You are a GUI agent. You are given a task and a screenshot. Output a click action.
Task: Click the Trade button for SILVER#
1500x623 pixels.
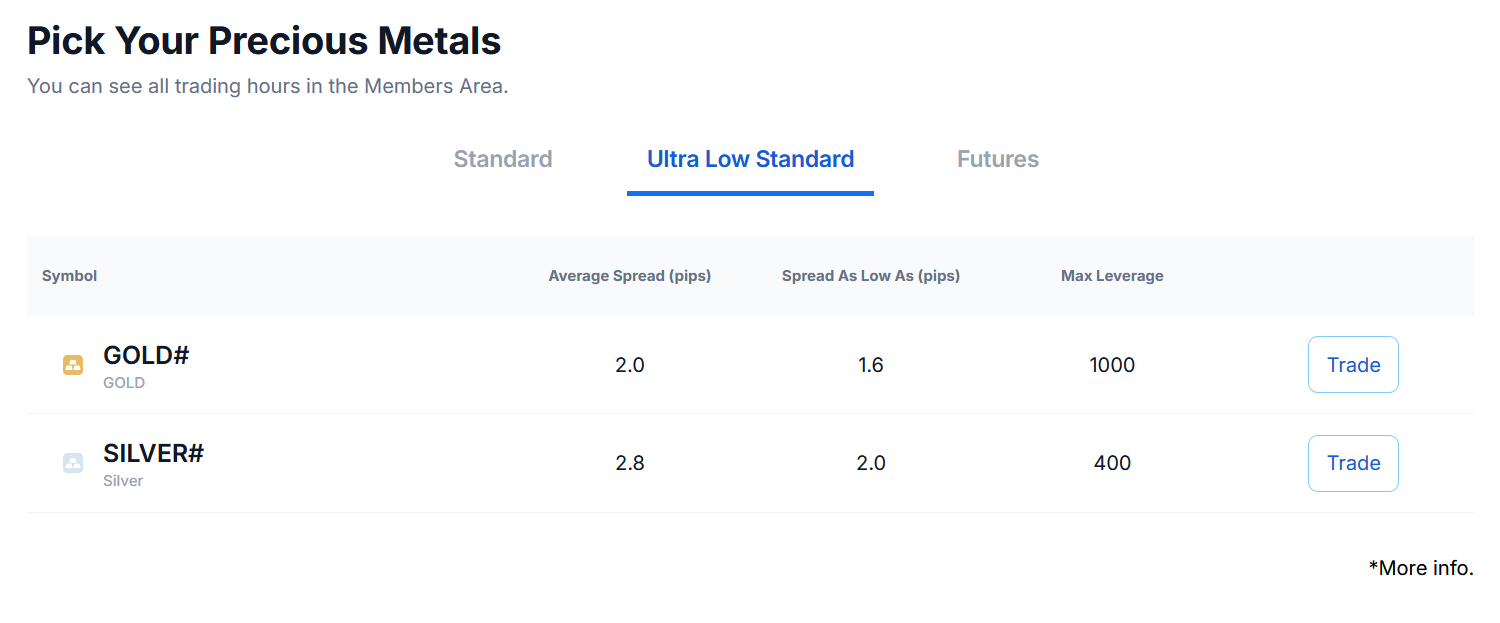pyautogui.click(x=1353, y=463)
